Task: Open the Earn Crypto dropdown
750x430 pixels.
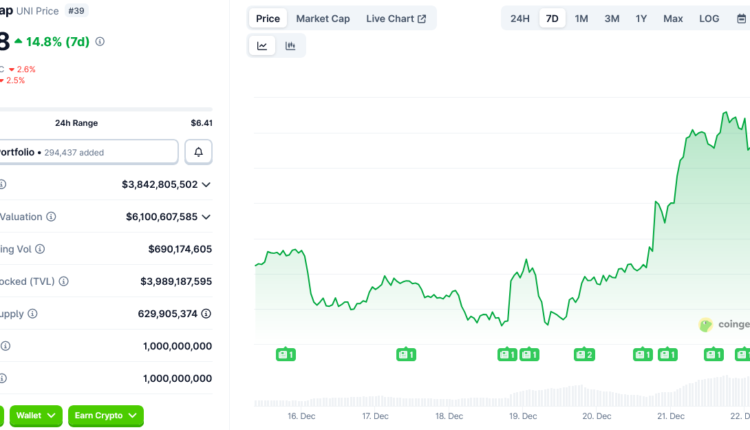Action: [x=105, y=415]
